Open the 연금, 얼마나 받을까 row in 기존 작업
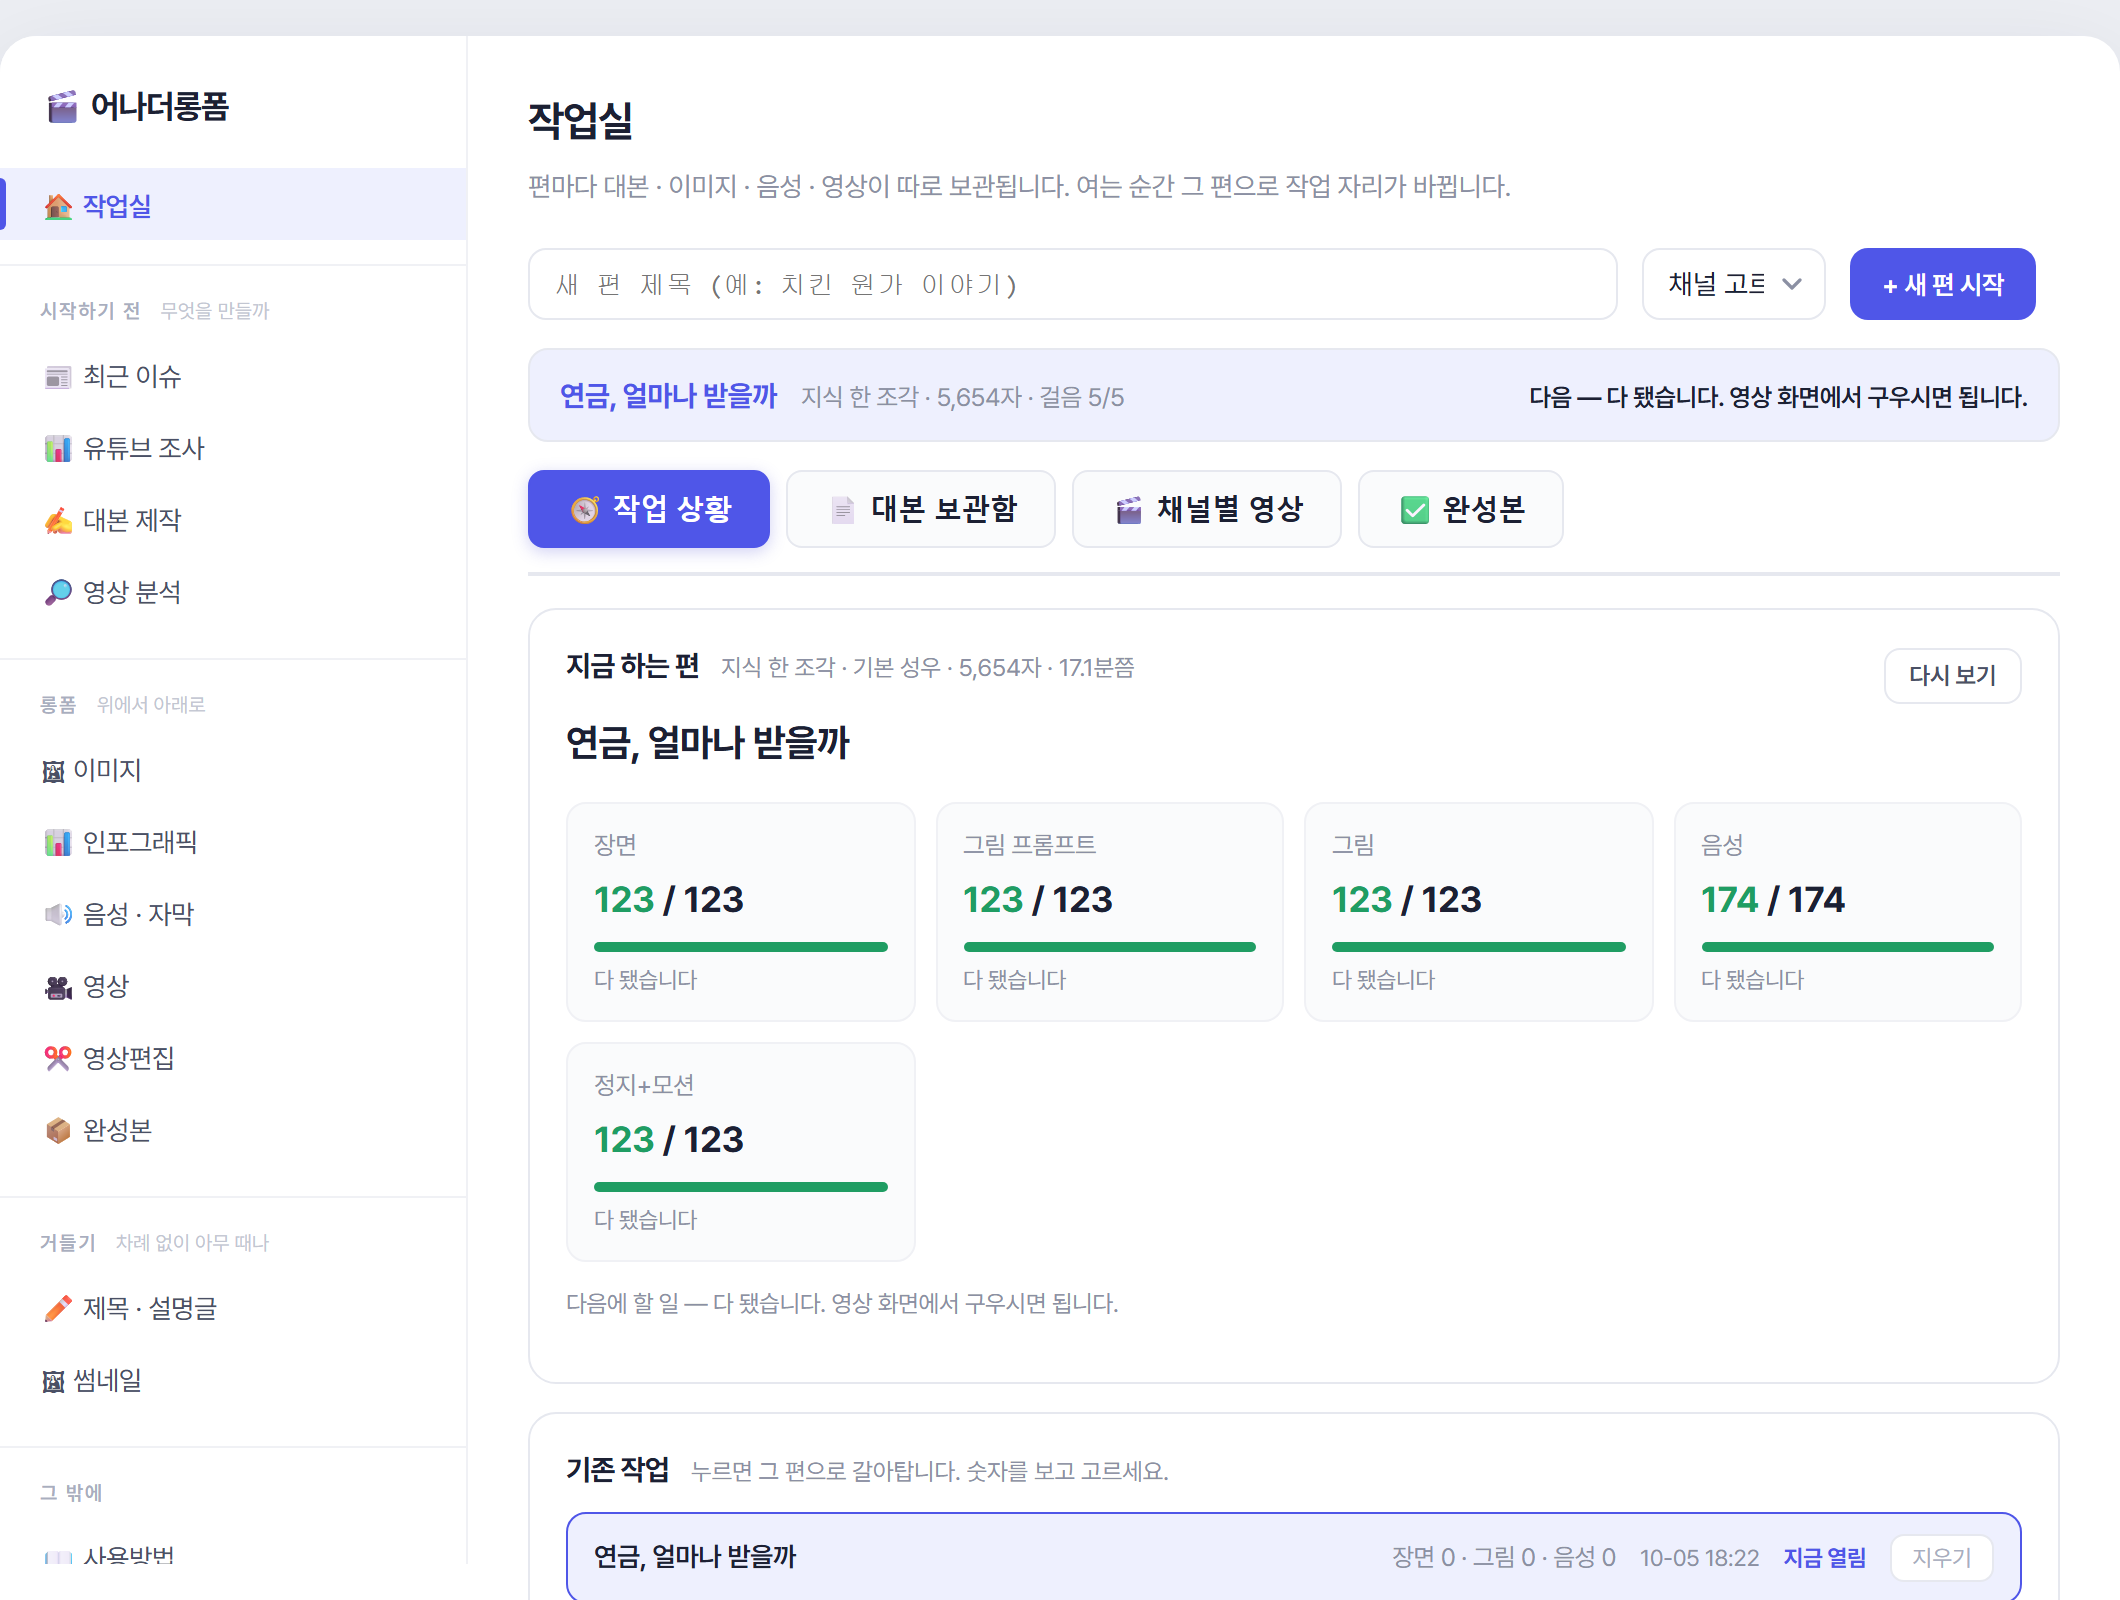2120x1600 pixels. pos(1294,1557)
